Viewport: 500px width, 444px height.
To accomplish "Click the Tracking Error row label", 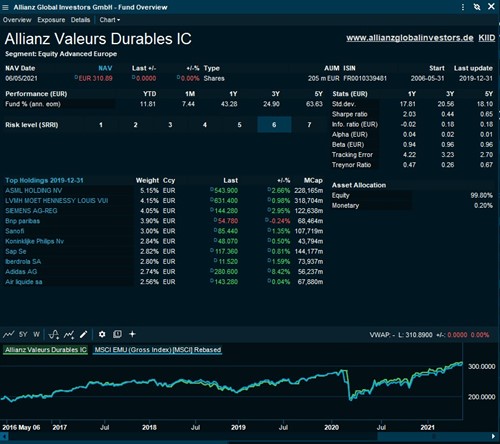I will point(352,155).
